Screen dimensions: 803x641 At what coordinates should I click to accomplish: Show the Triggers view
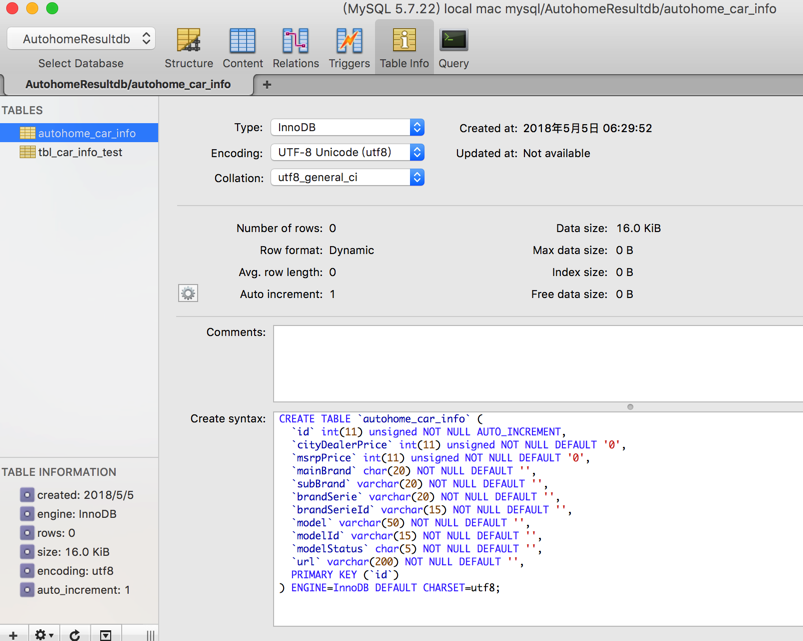(x=349, y=47)
